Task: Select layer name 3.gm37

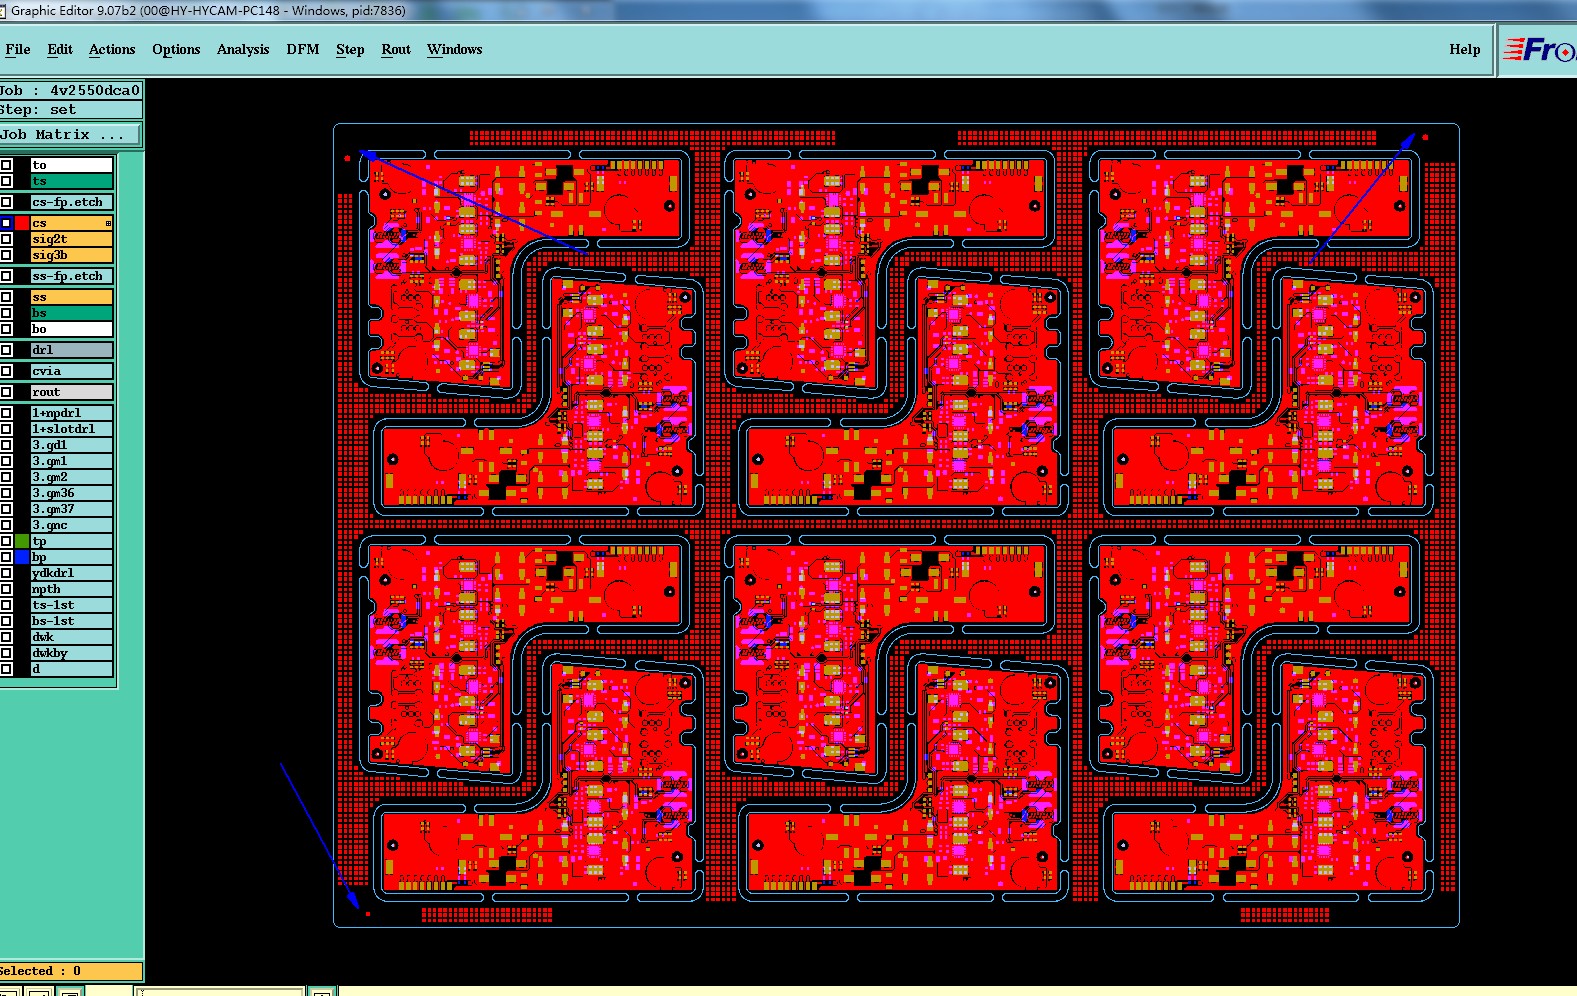Action: click(72, 509)
